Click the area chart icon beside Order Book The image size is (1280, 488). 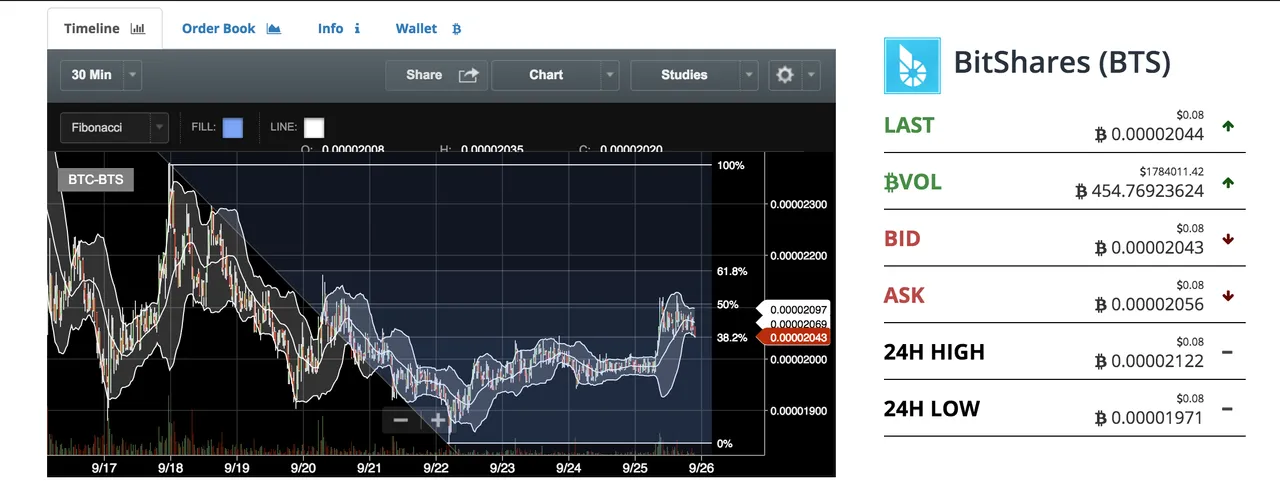tap(274, 29)
